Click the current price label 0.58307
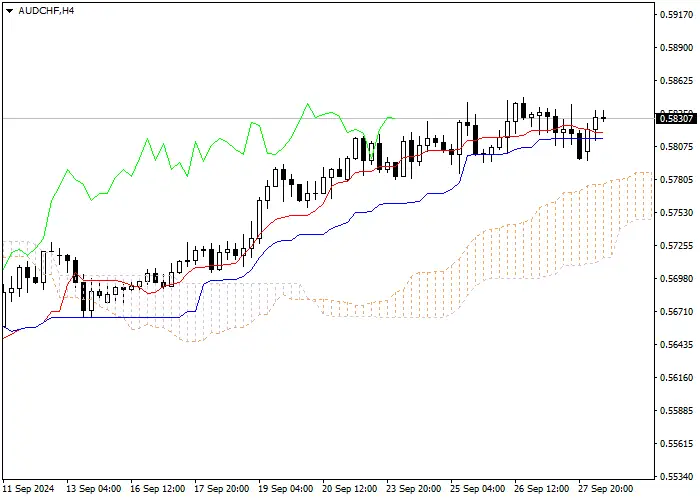 (x=677, y=118)
